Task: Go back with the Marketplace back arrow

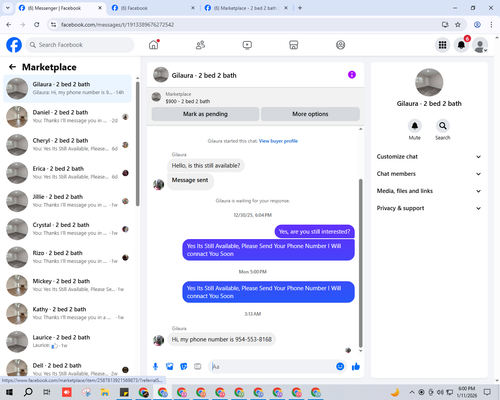Action: pos(12,67)
